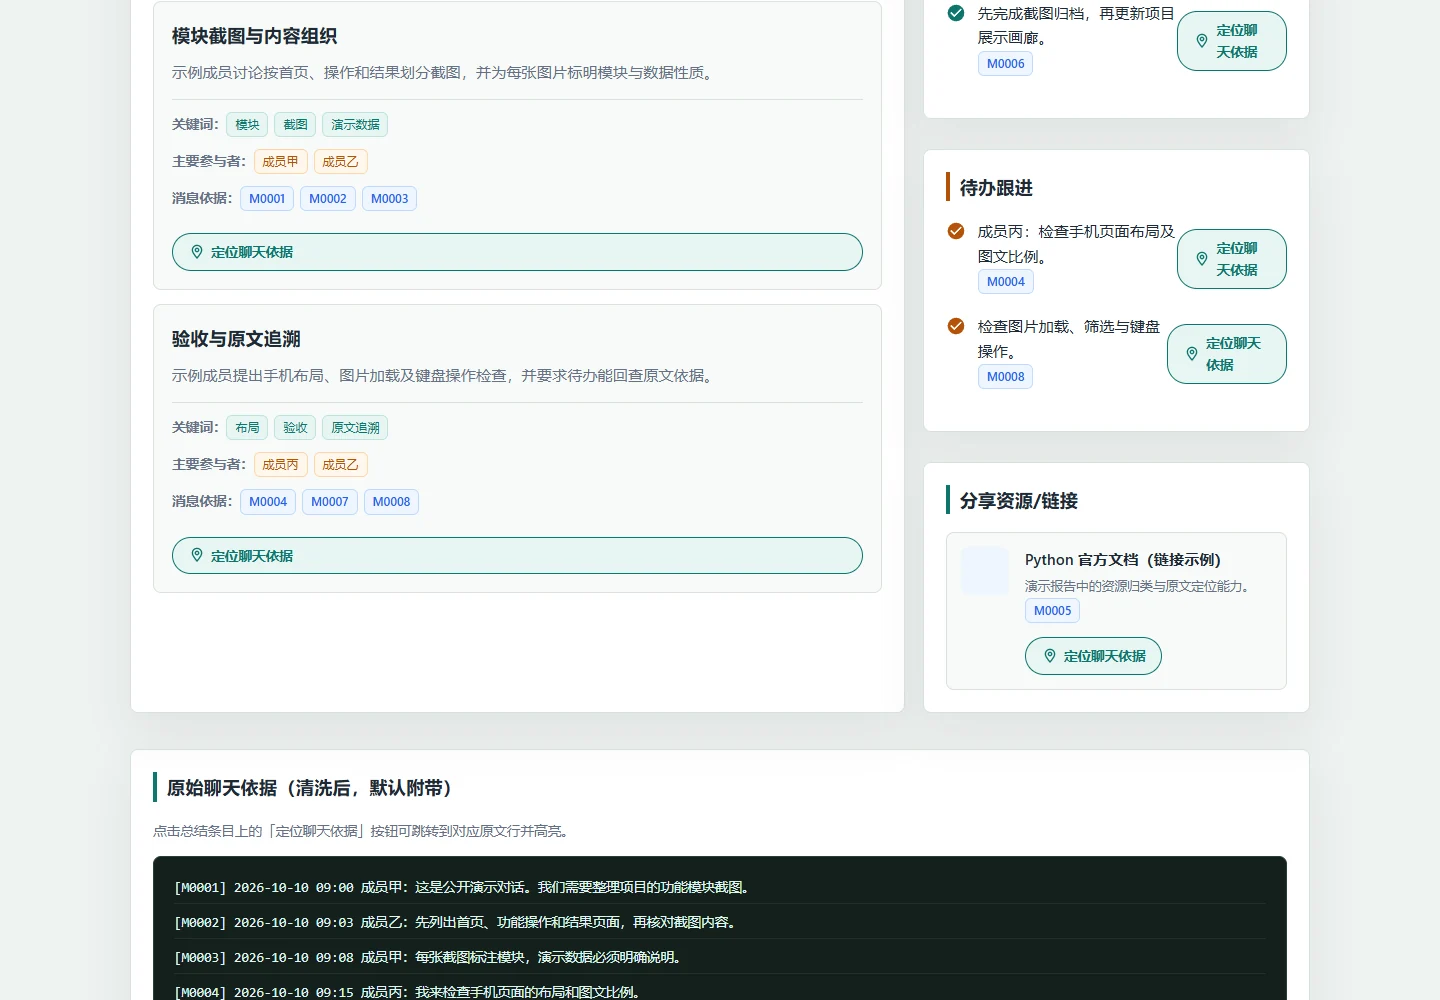Viewport: 1440px width, 1000px height.
Task: Click the 待办跟进 section heading
Action: [x=996, y=188]
